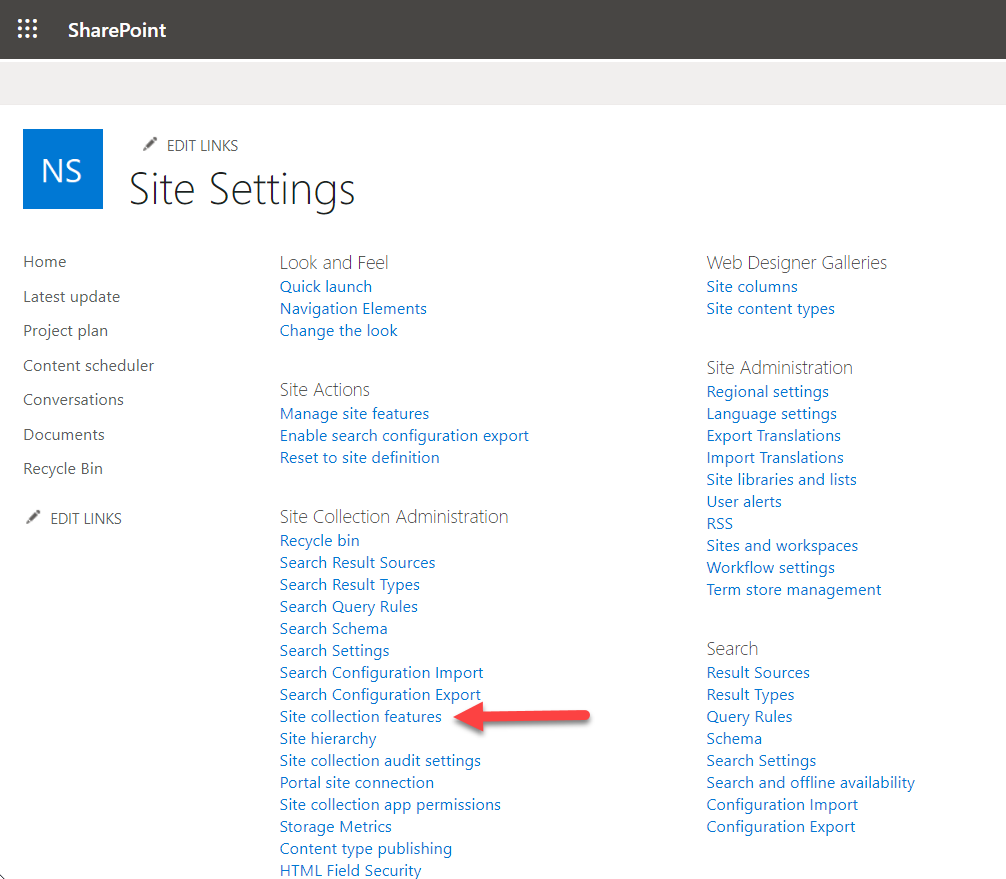Open Search Result Sources link
1006x879 pixels.
pos(357,563)
